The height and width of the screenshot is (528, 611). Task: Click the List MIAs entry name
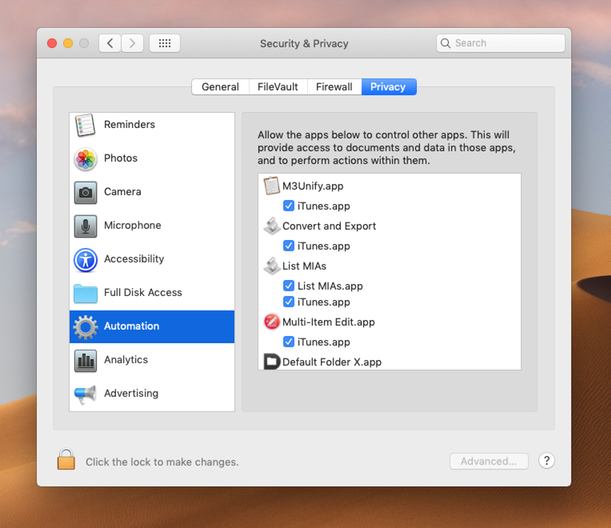tap(304, 266)
